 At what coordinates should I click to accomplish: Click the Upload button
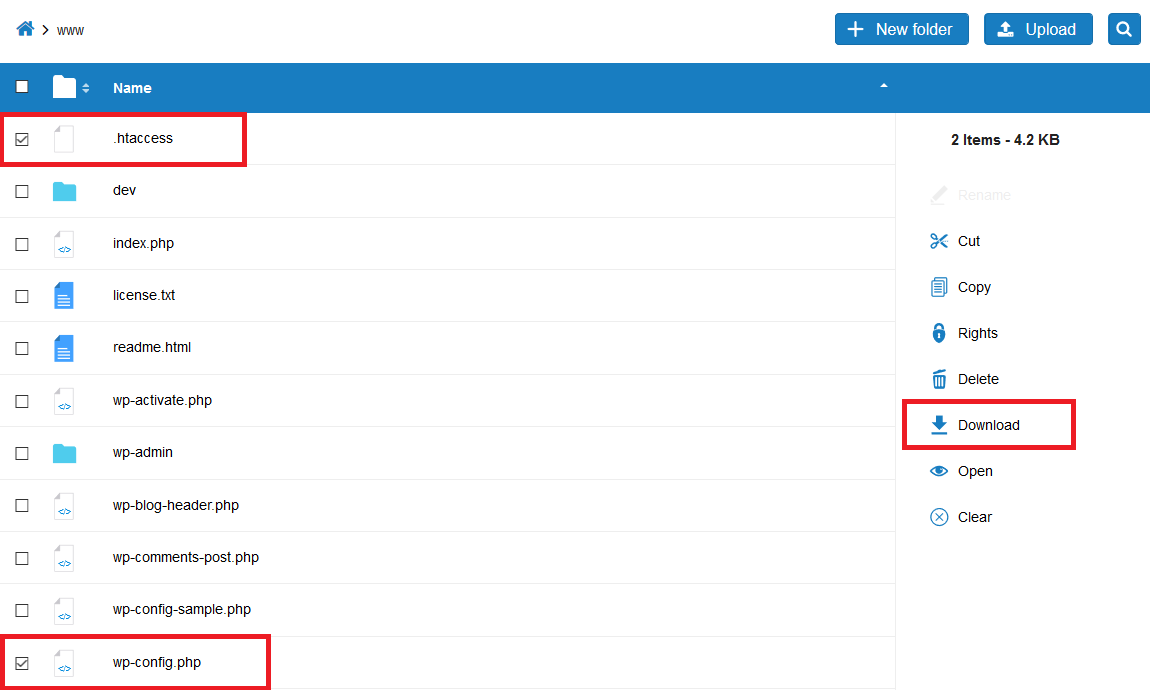point(1038,29)
